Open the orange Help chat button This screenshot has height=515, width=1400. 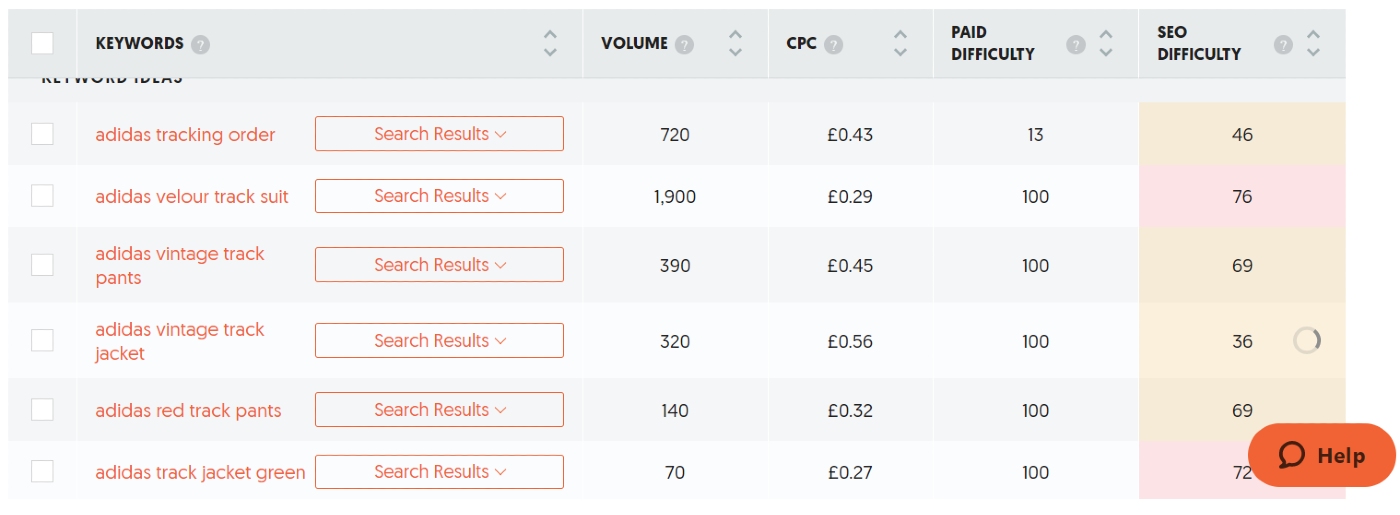point(1321,456)
